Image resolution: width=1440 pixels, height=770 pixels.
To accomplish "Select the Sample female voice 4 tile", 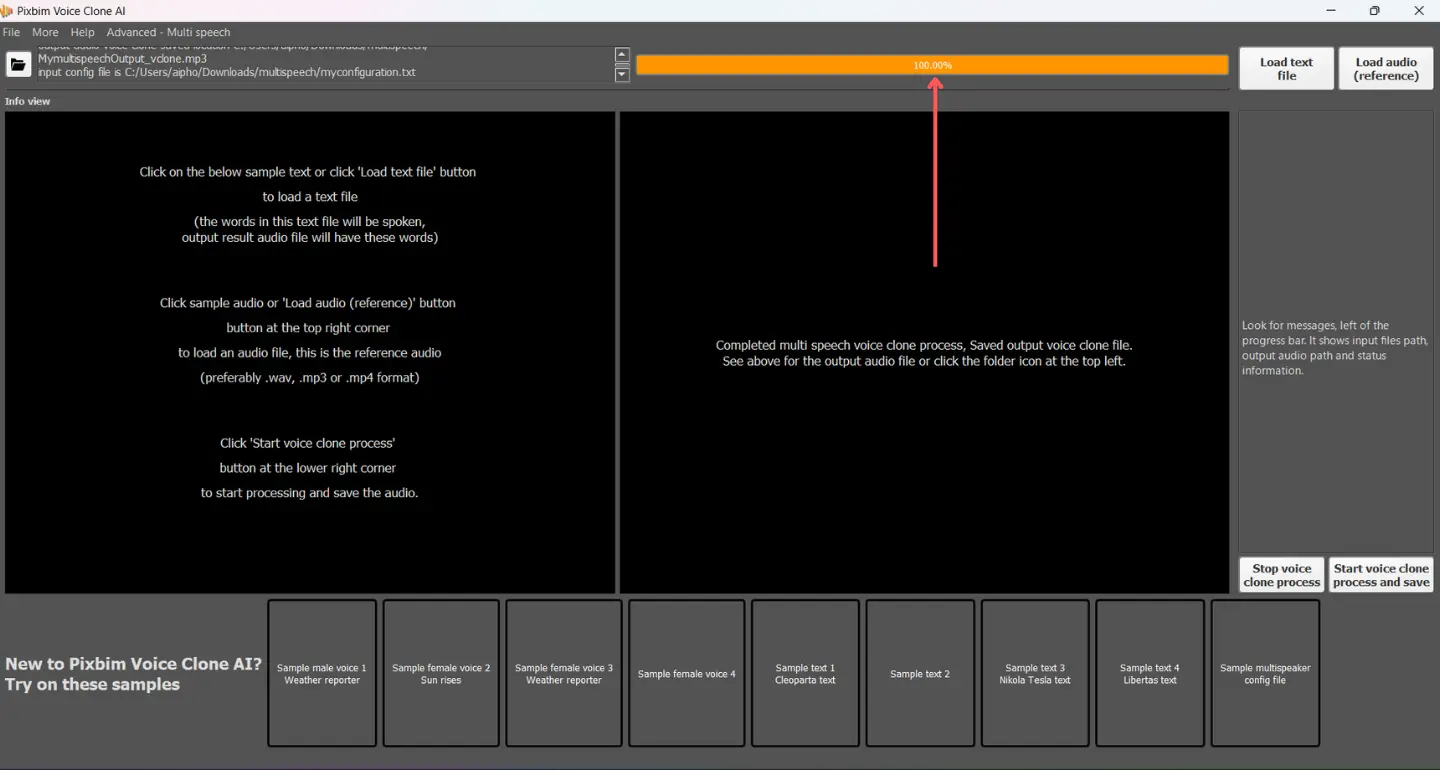I will point(687,673).
